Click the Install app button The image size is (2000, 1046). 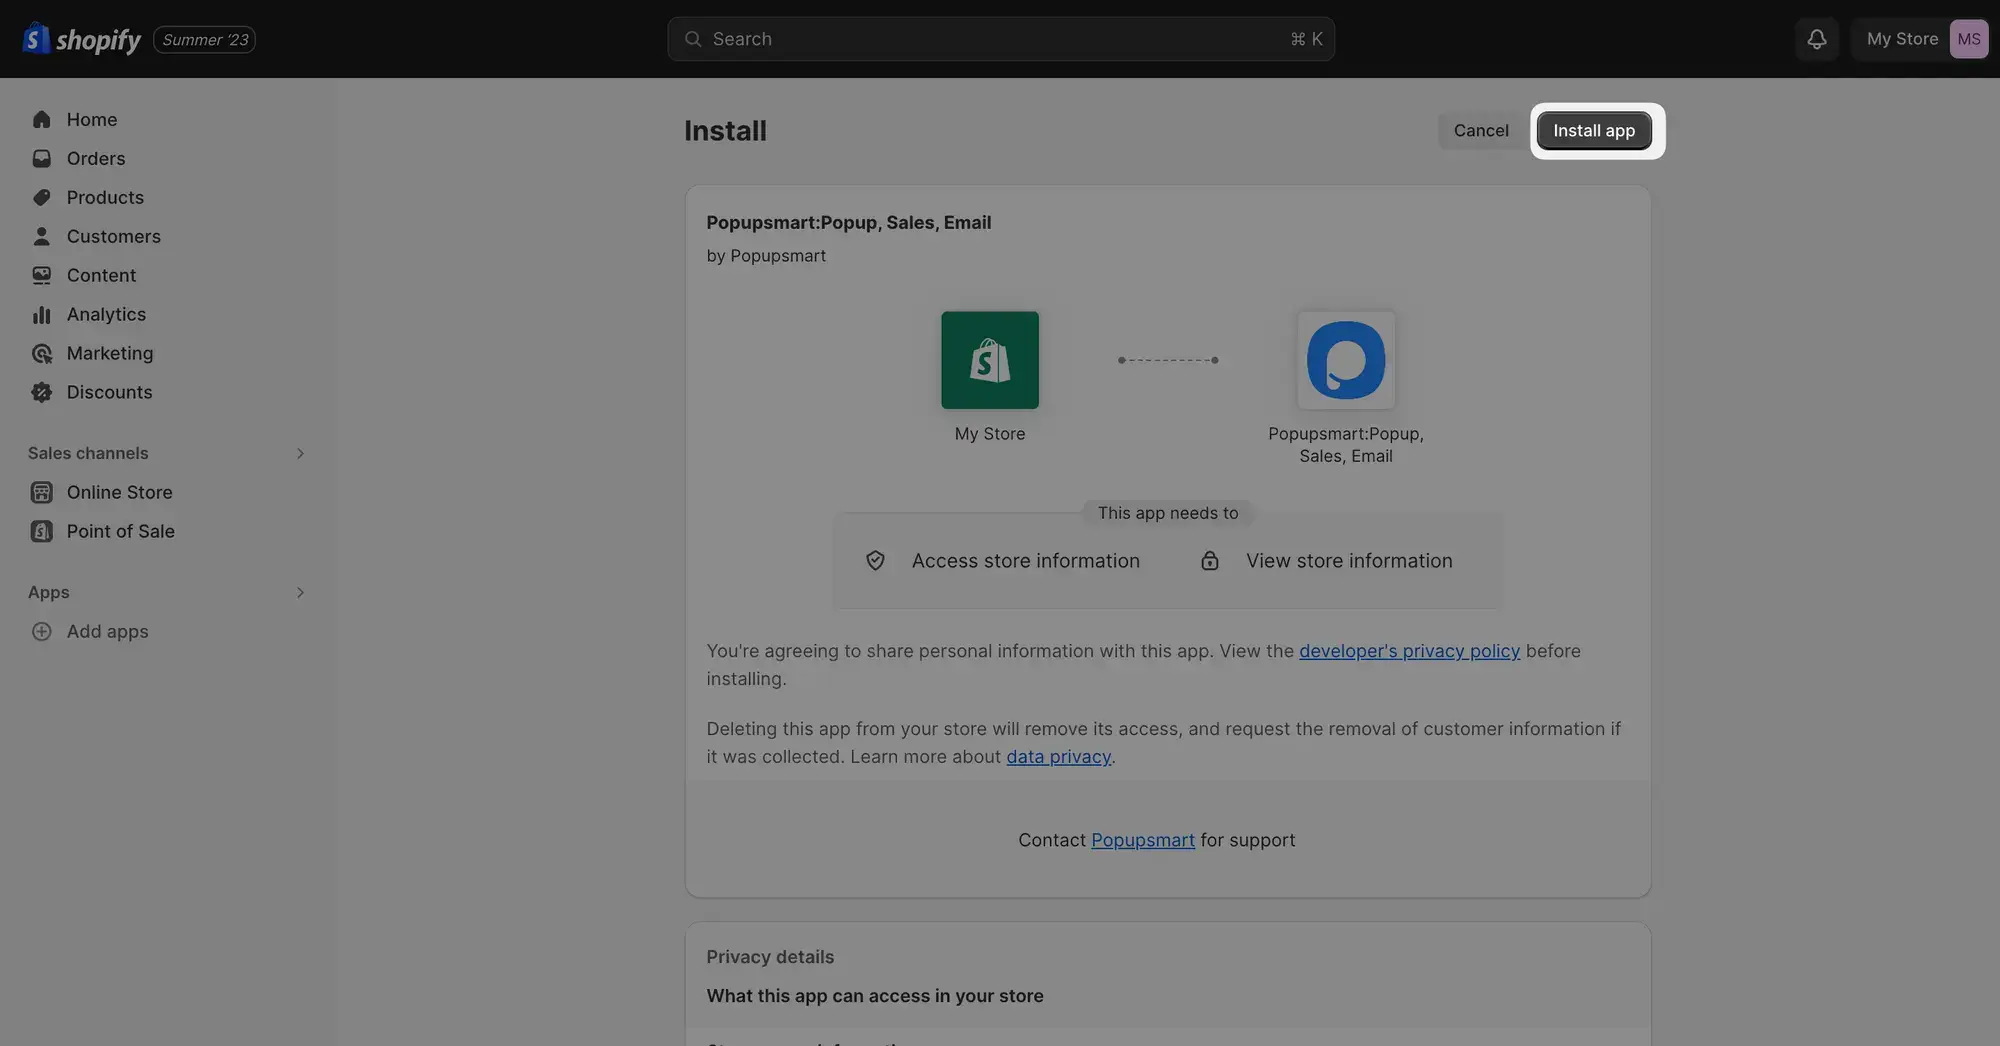tap(1593, 131)
